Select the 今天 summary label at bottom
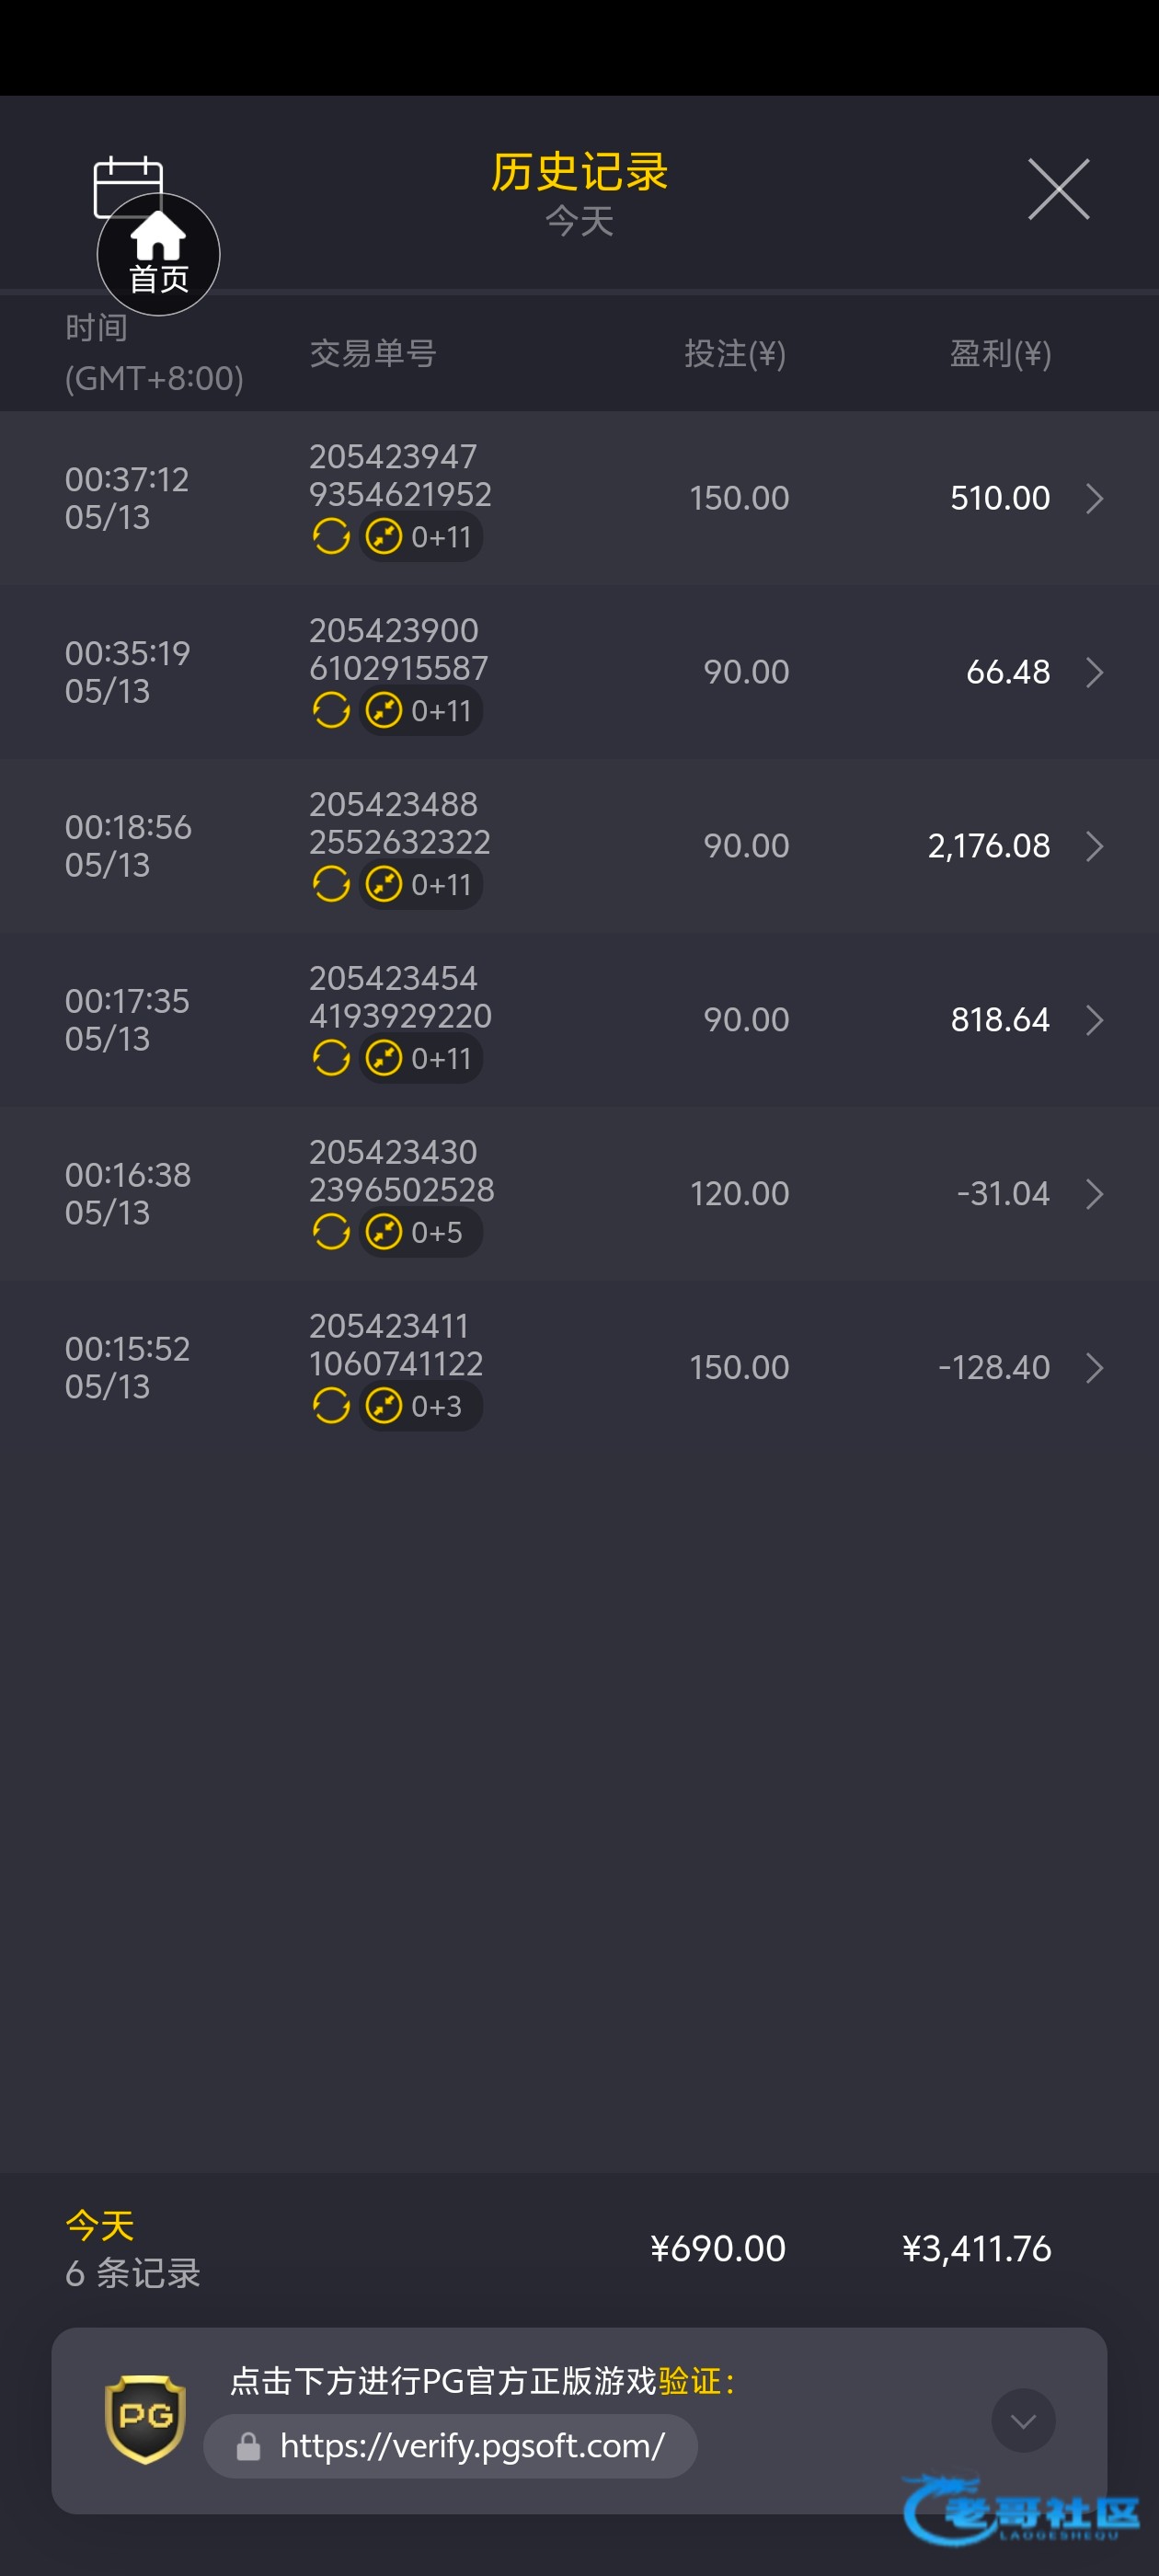Image resolution: width=1159 pixels, height=2576 pixels. click(x=100, y=2226)
